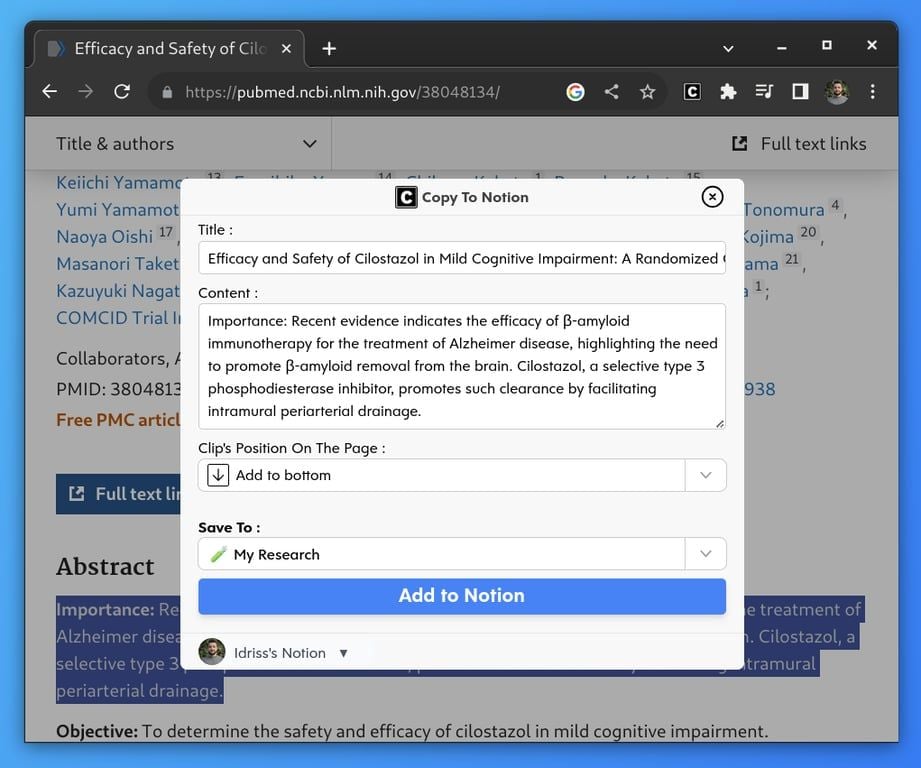This screenshot has width=921, height=768.
Task: Click the highlighted periarterial drainage text
Action: click(139, 690)
